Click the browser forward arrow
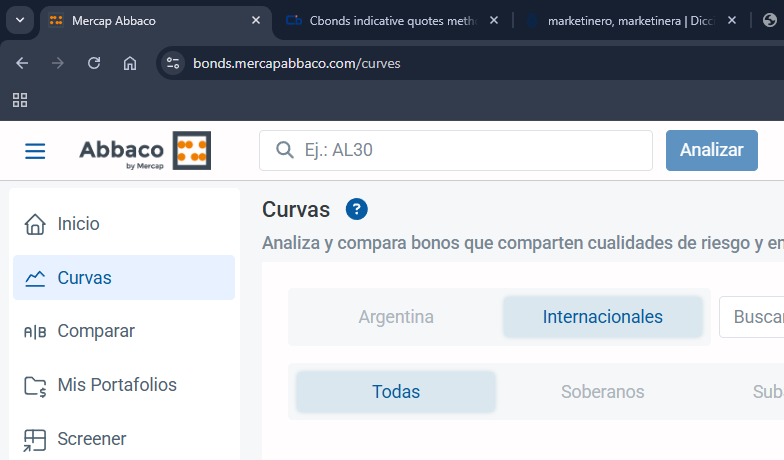This screenshot has height=460, width=784. pyautogui.click(x=58, y=63)
